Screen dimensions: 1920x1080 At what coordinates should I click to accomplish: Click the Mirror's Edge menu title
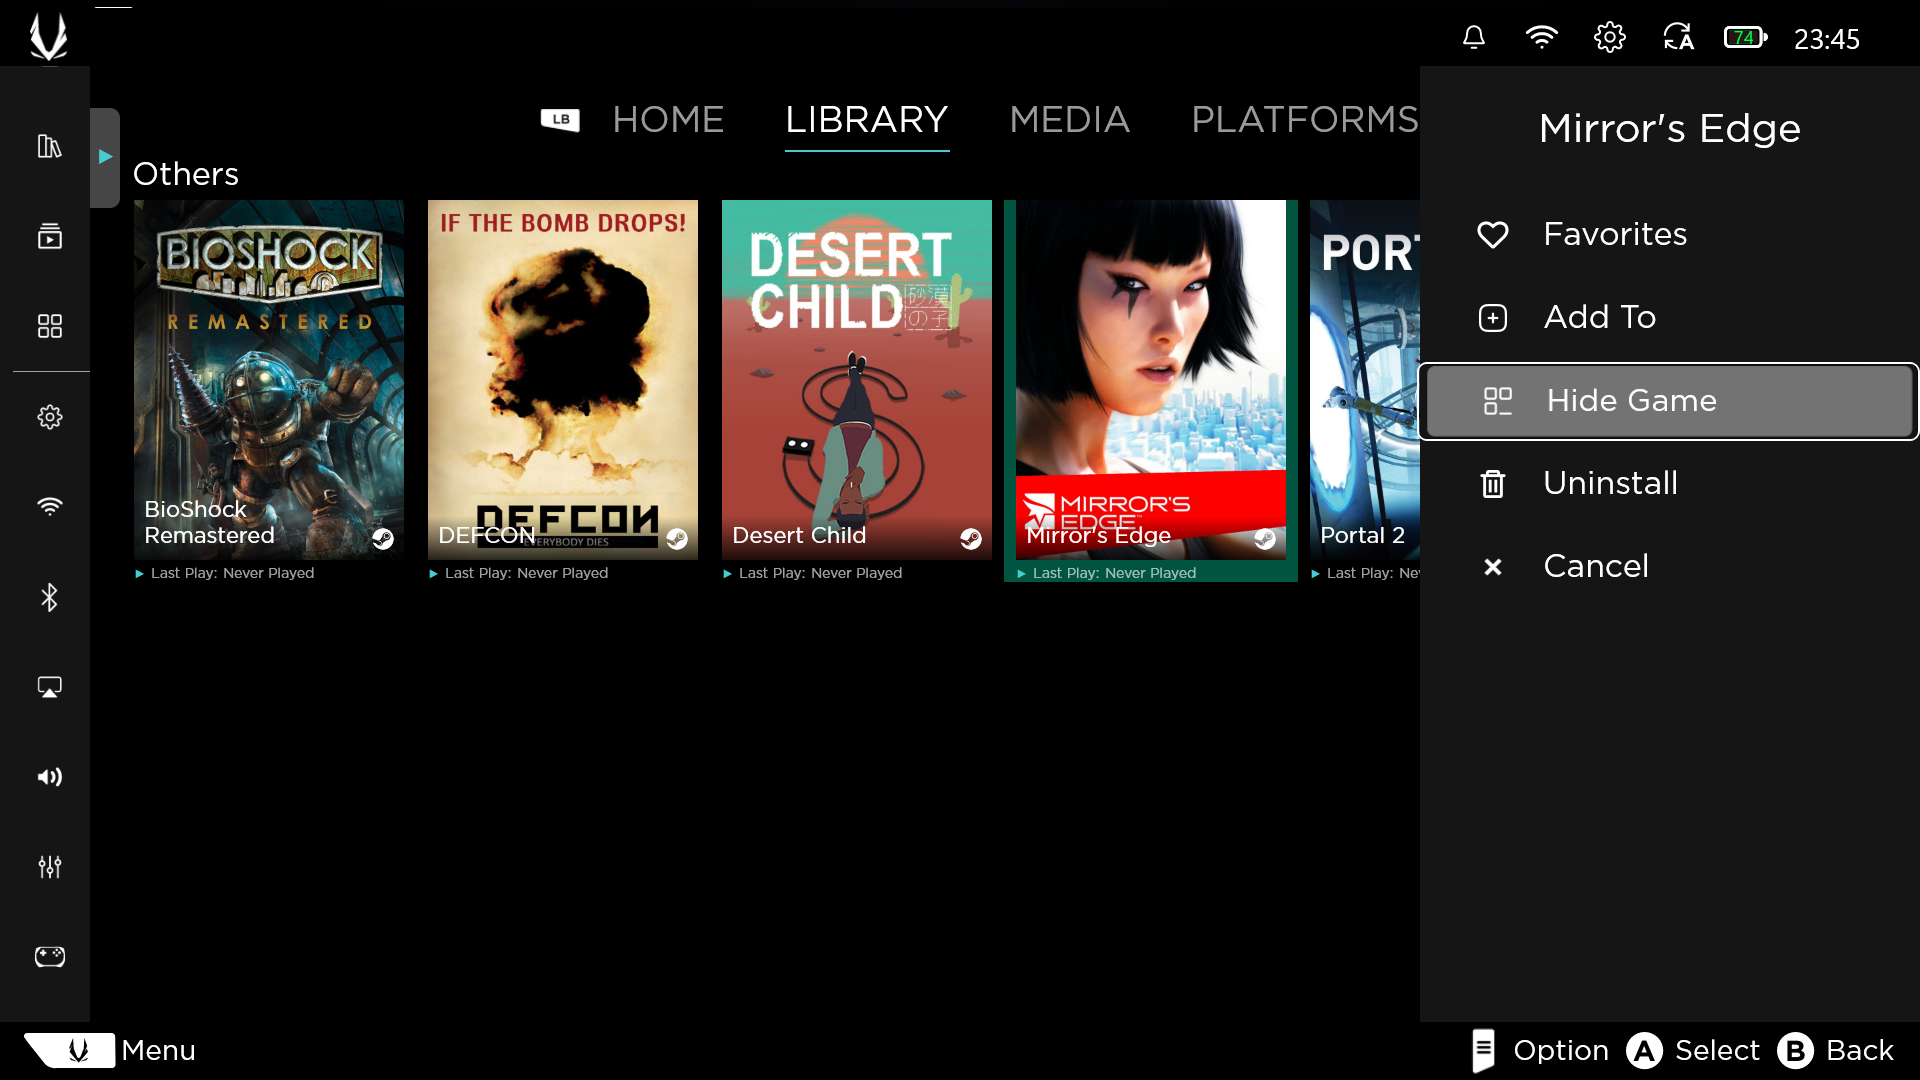click(x=1669, y=129)
